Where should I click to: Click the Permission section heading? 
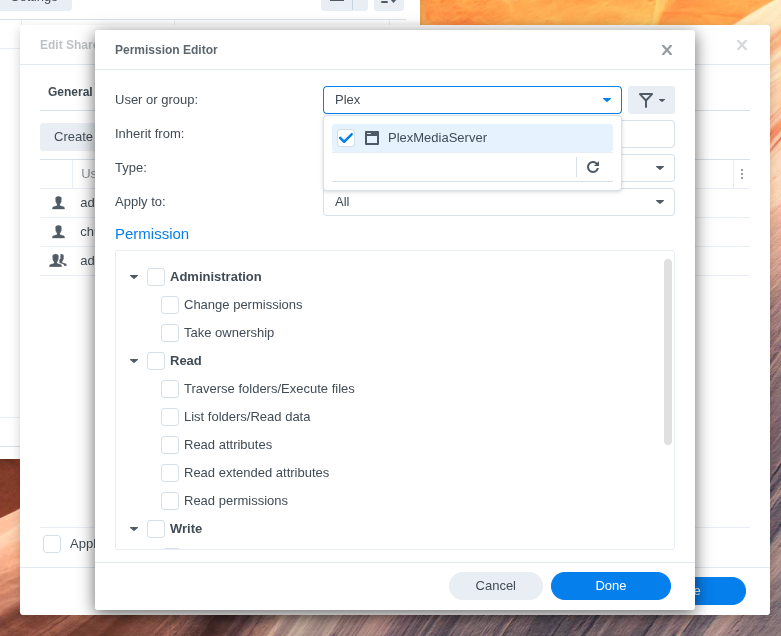point(152,234)
